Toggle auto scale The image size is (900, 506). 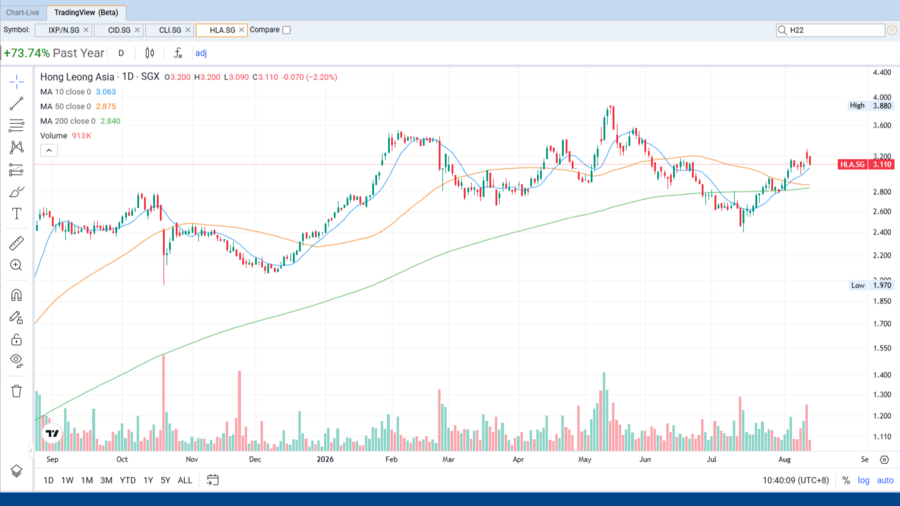(885, 481)
